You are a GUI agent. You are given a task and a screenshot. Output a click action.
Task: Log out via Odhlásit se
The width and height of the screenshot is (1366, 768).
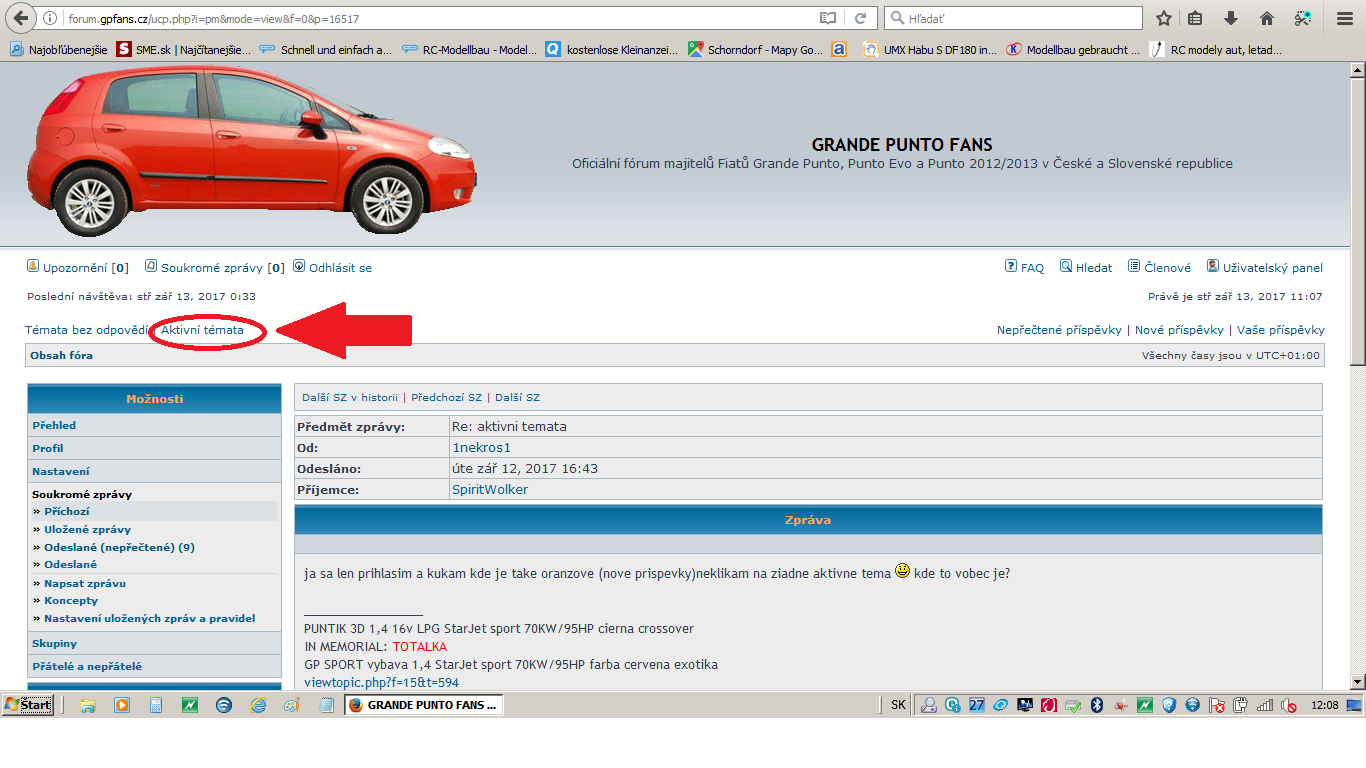tap(332, 268)
